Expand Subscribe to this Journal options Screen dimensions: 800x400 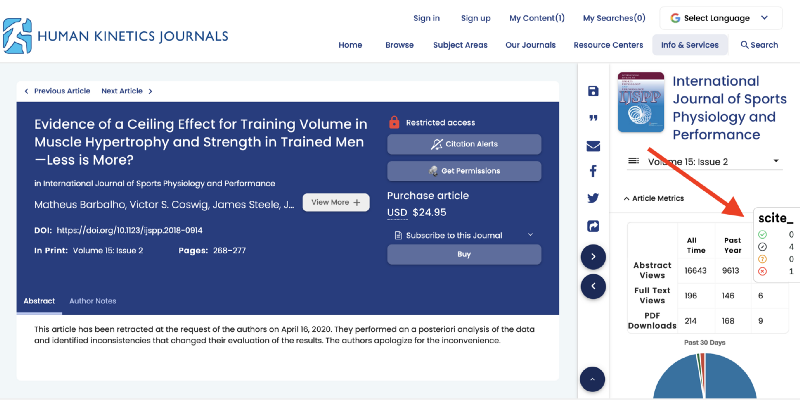[464, 235]
